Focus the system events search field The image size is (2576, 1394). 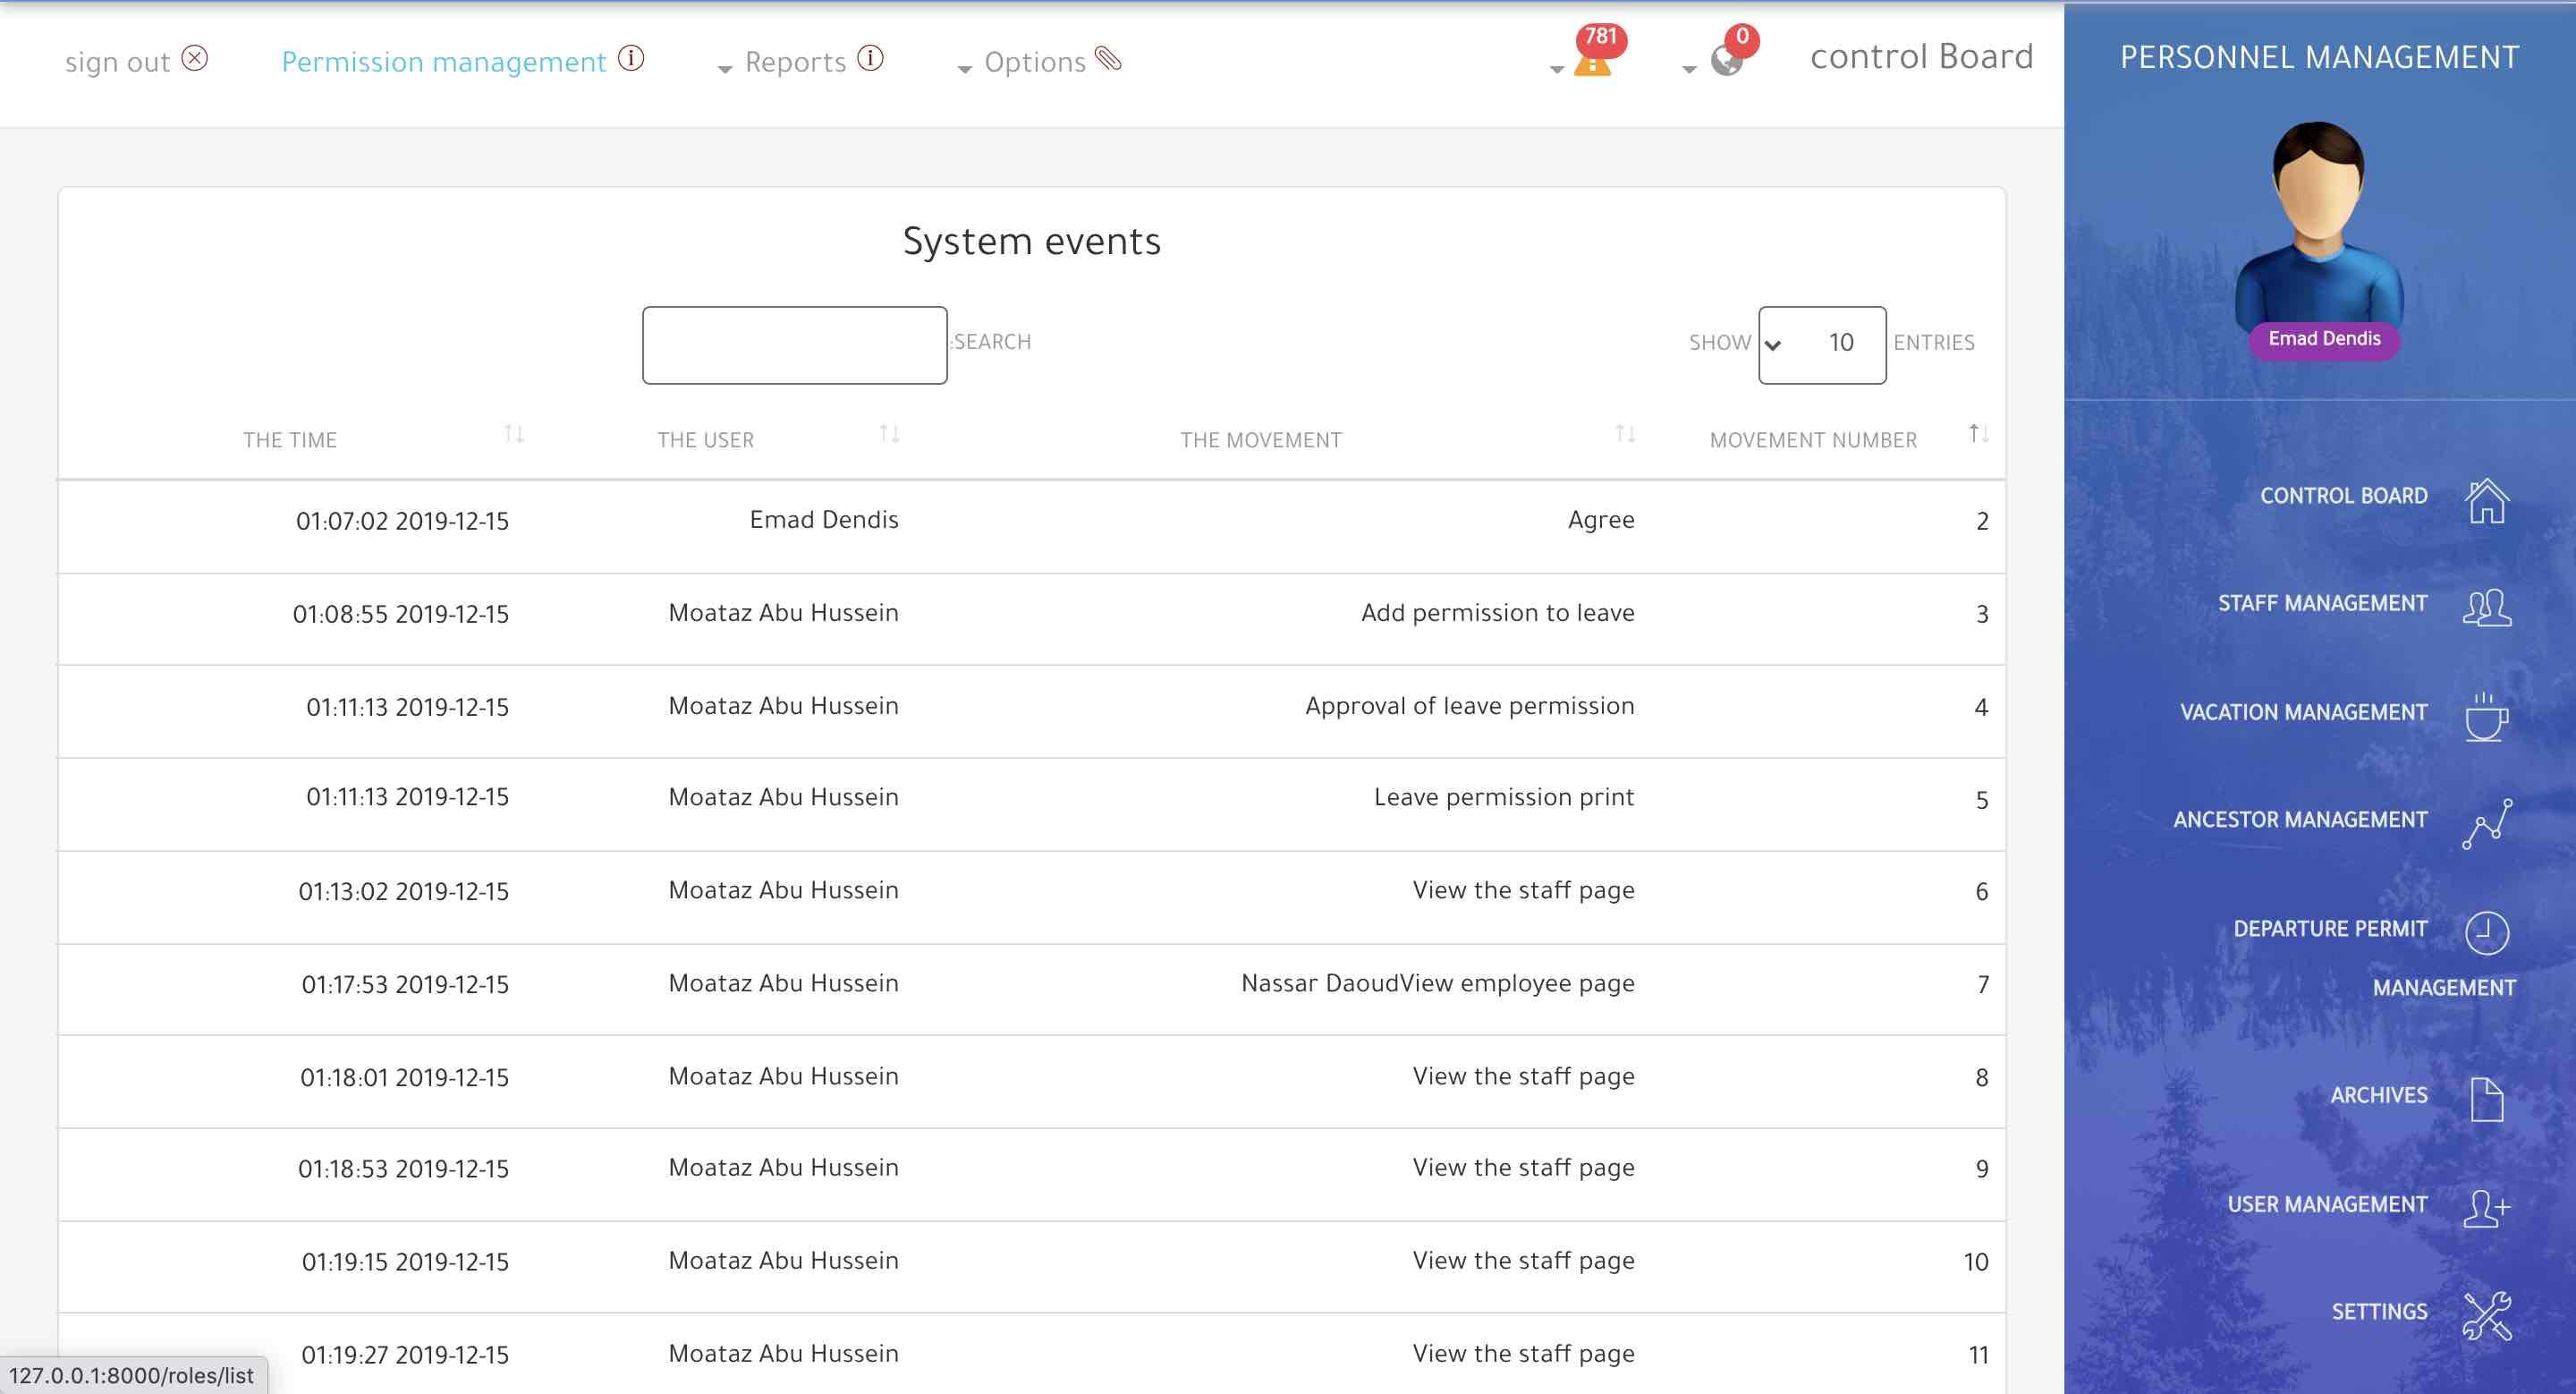tap(794, 345)
